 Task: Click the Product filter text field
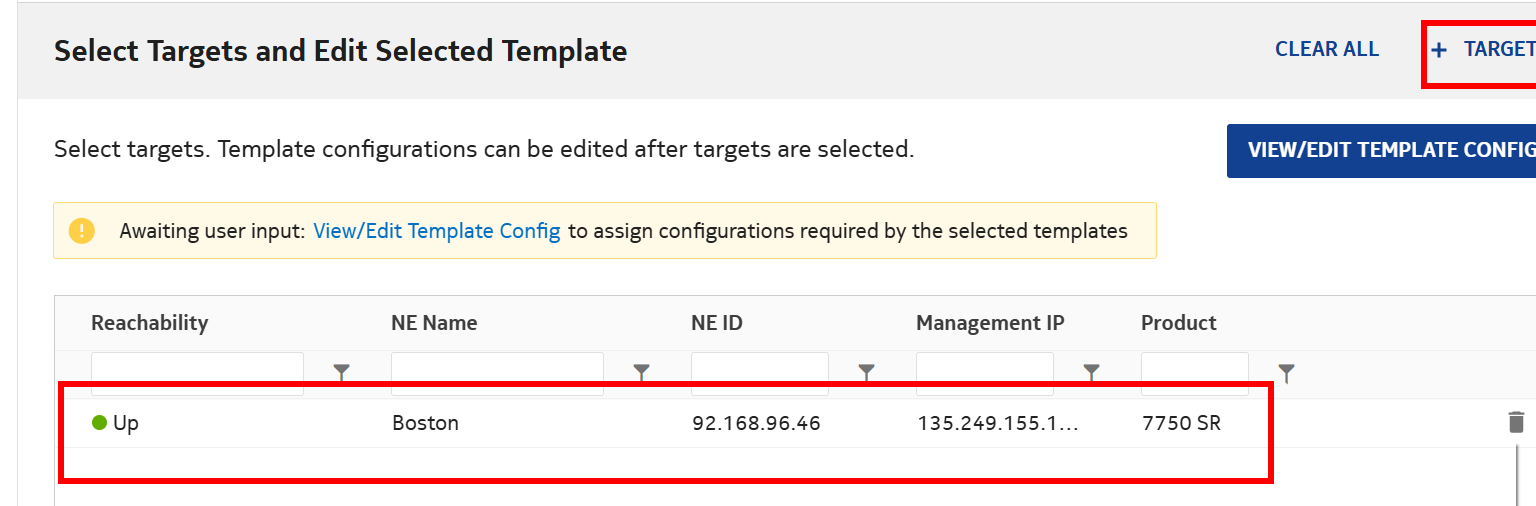click(1194, 372)
